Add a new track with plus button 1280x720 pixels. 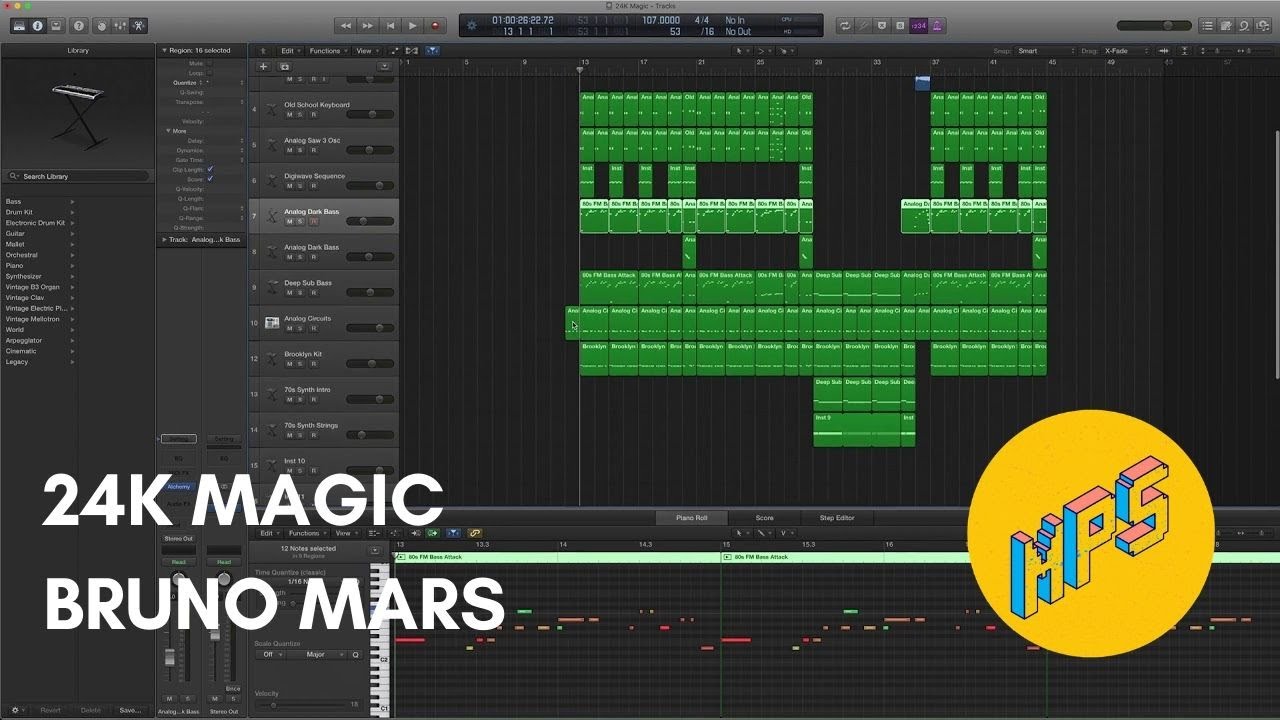tap(264, 66)
